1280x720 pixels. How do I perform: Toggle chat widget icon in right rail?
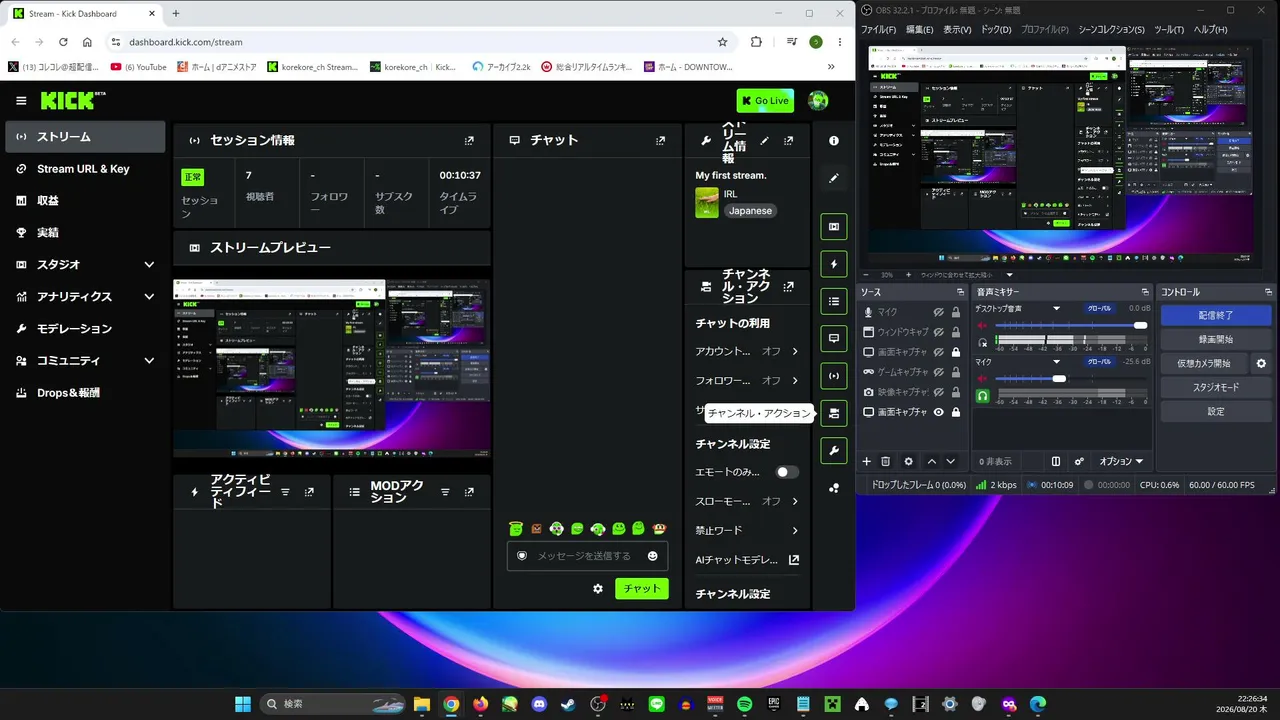[834, 339]
